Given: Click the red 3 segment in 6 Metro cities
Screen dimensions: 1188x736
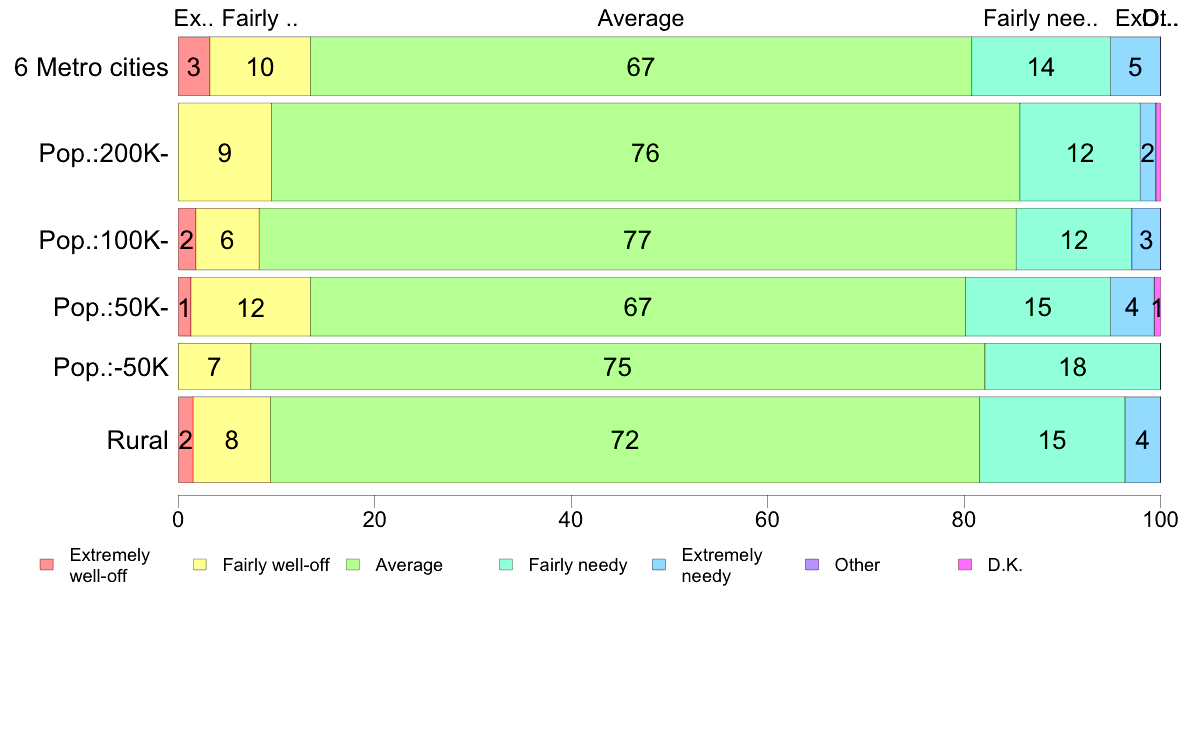Looking at the screenshot, I should click(x=194, y=67).
